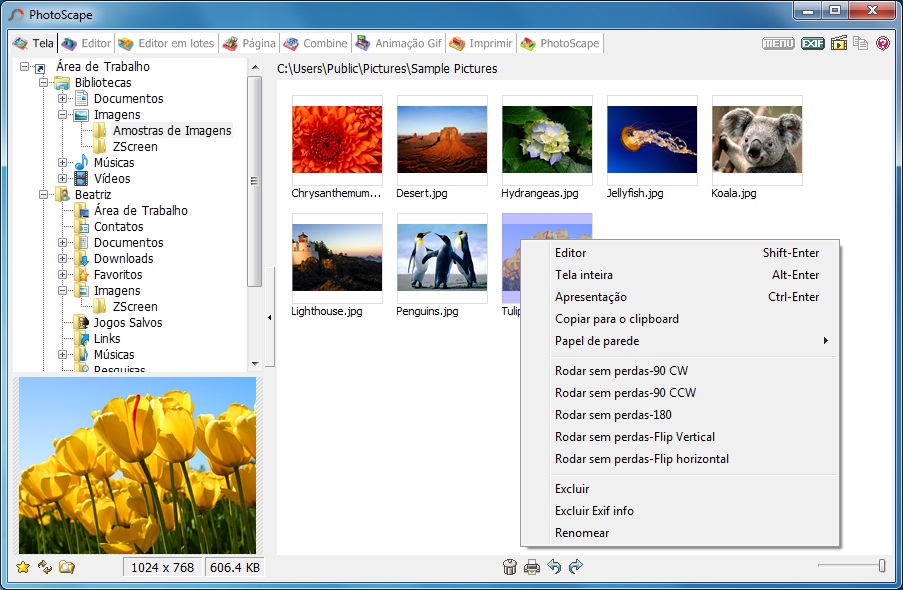Select the Koala.jpg thumbnail
903x590 pixels.
click(x=756, y=141)
